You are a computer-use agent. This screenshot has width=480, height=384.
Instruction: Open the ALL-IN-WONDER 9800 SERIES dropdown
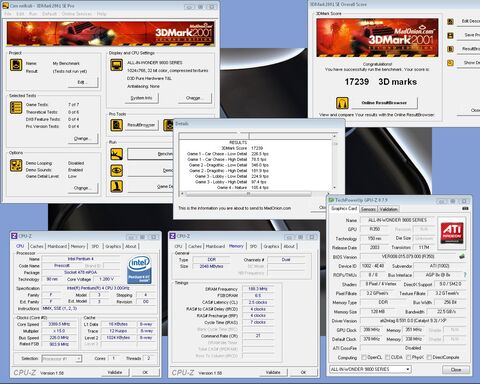[370, 369]
